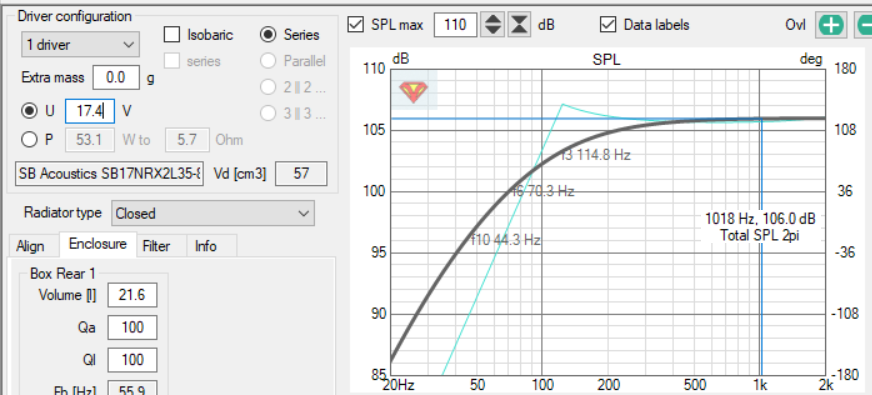Switch to the Filter tab
Image resolution: width=872 pixels, height=395 pixels.
click(156, 246)
